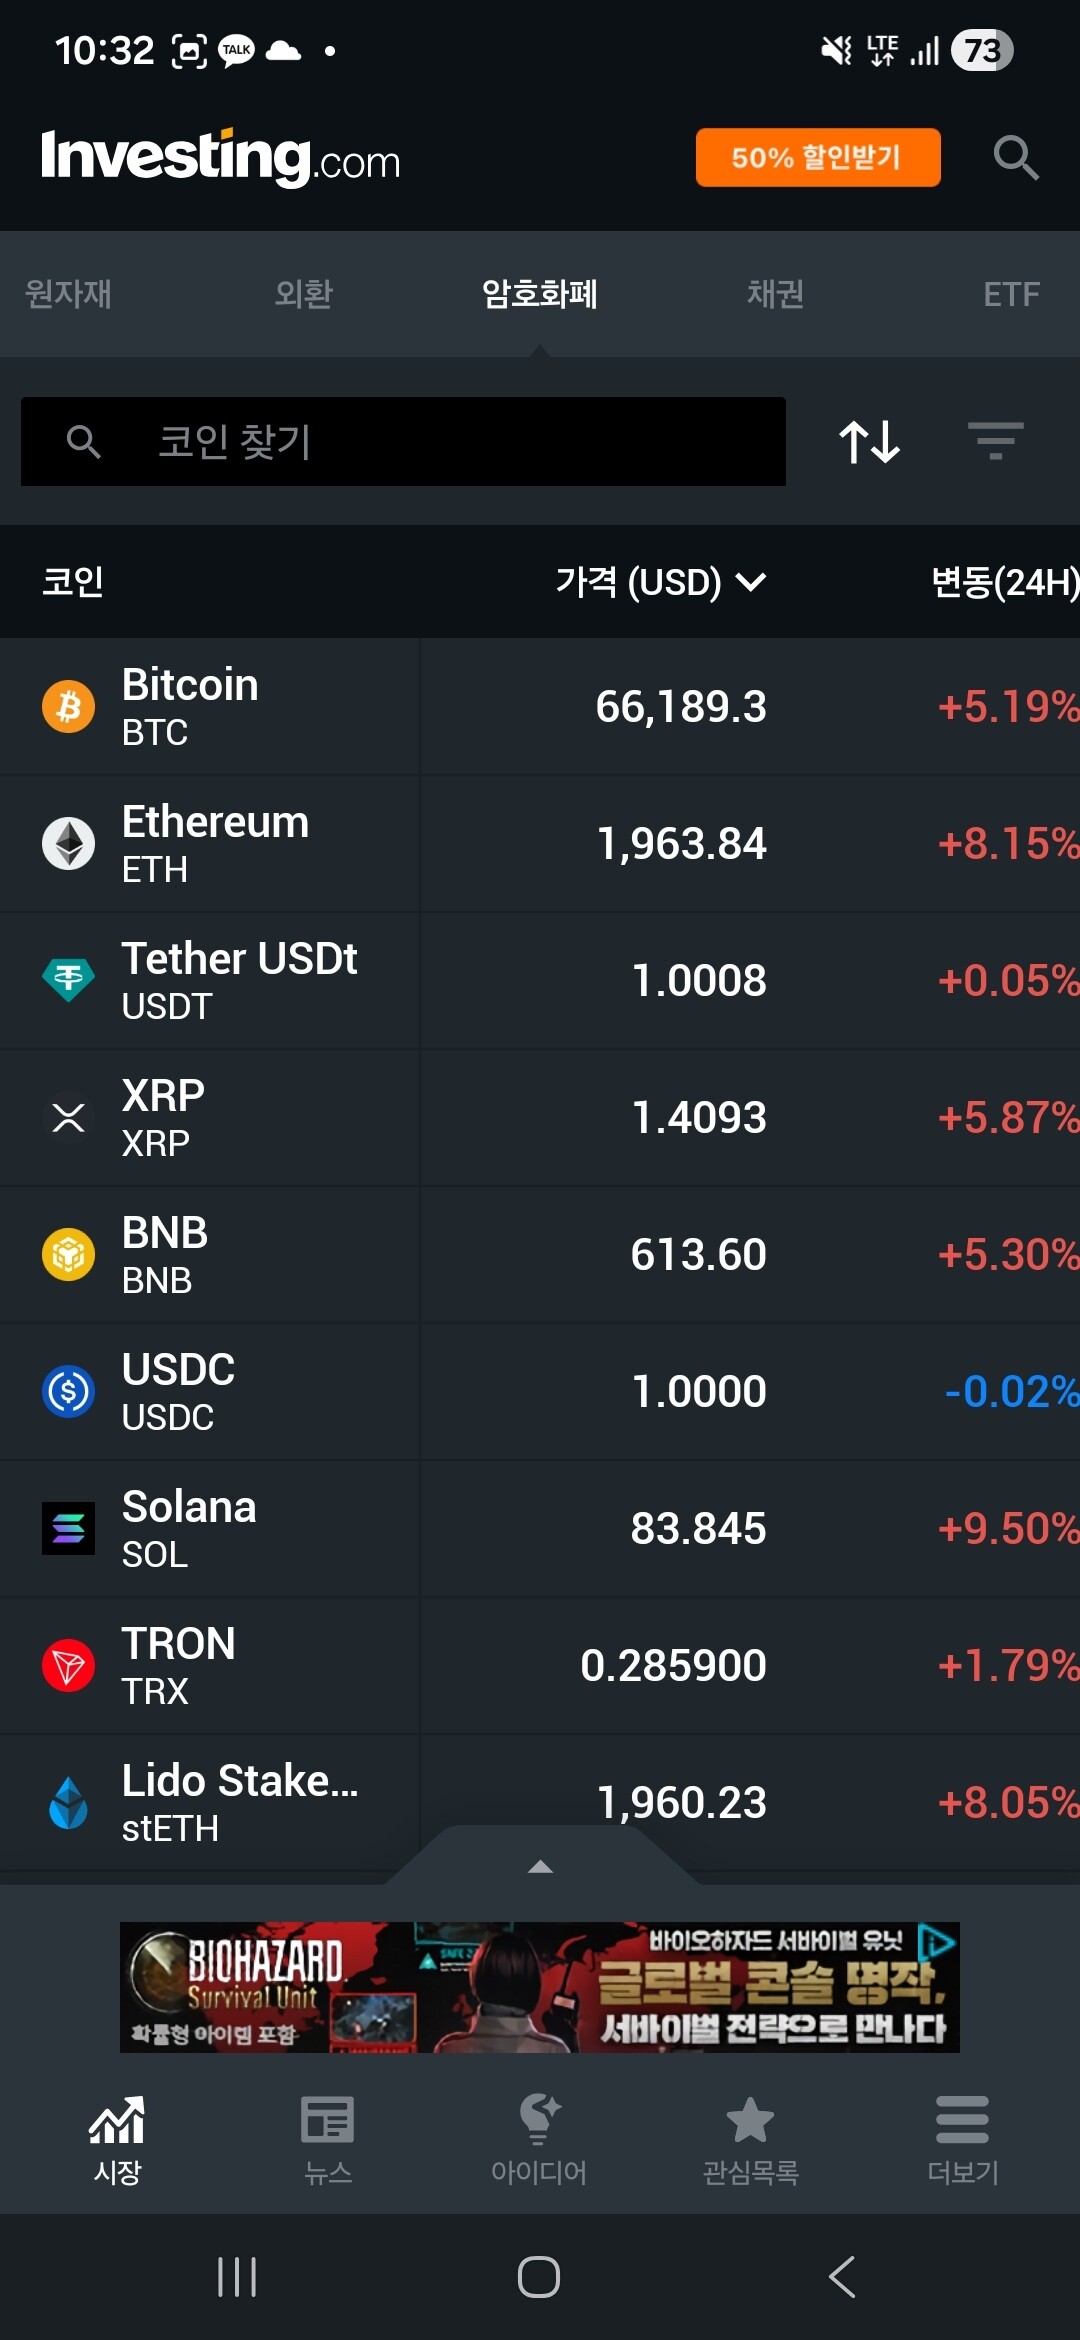1080x2340 pixels.
Task: Click the 50% 할인받기 discount button
Action: point(818,157)
